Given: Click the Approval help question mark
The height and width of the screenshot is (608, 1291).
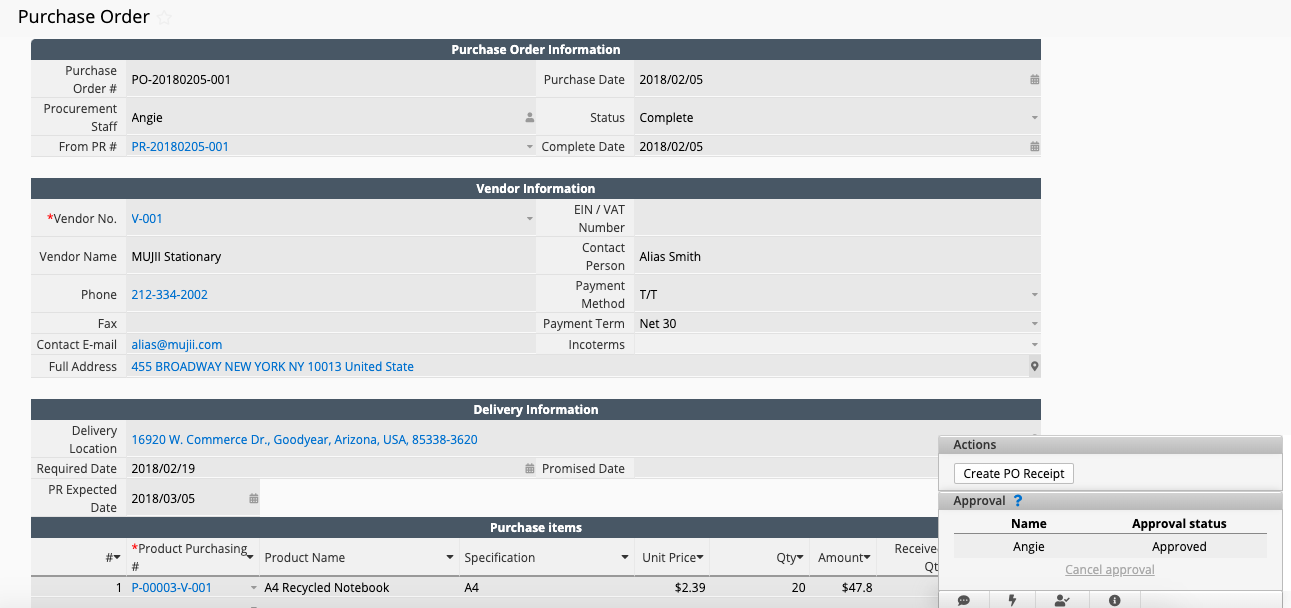Looking at the screenshot, I should coord(1018,501).
